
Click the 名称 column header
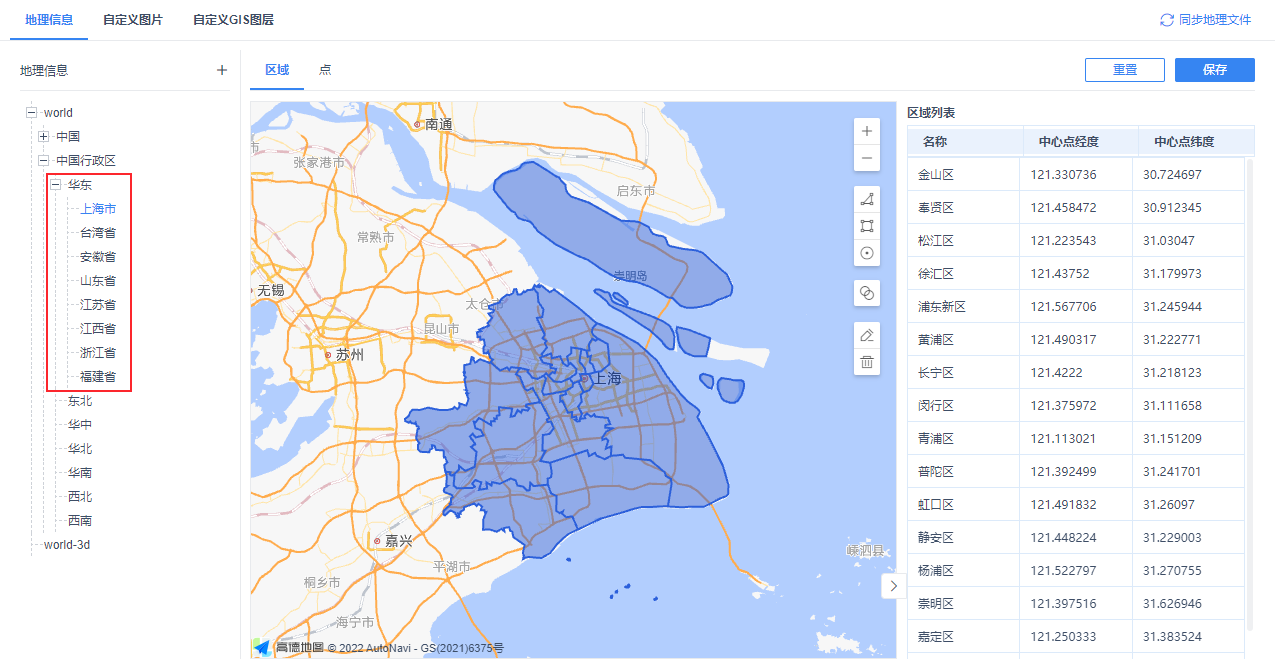(965, 142)
